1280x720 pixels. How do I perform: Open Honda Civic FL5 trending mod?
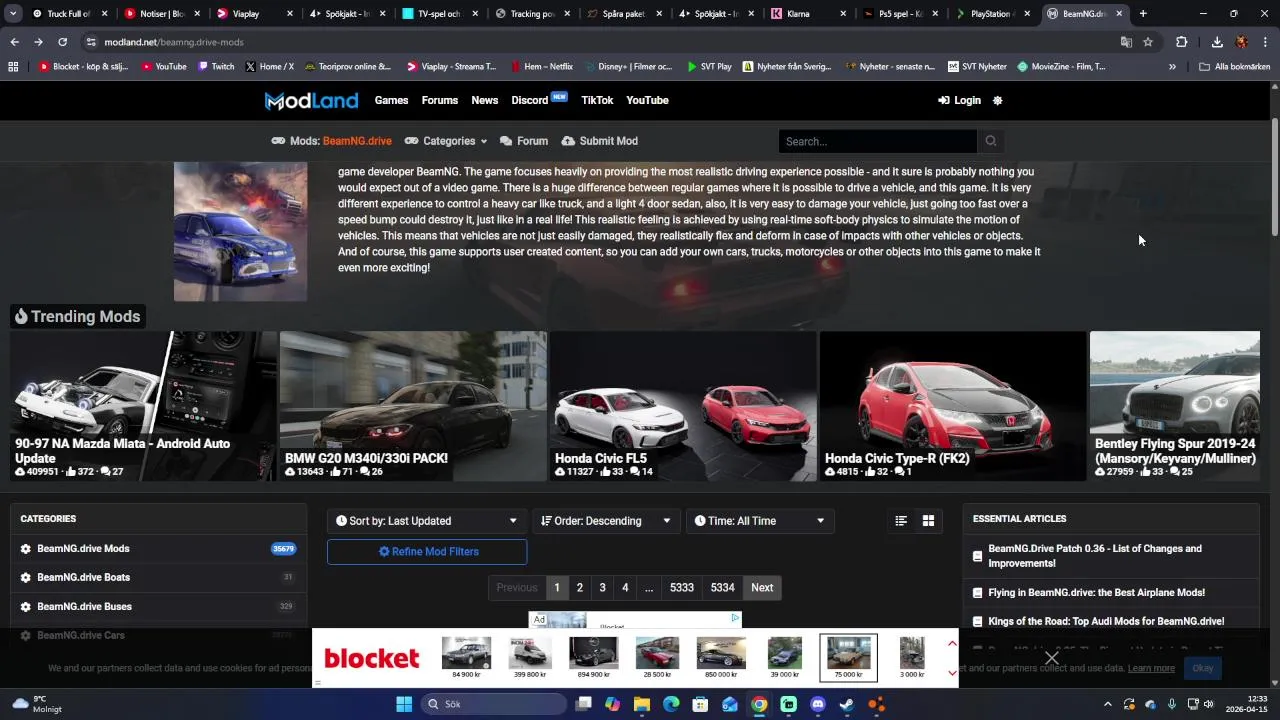click(x=683, y=406)
